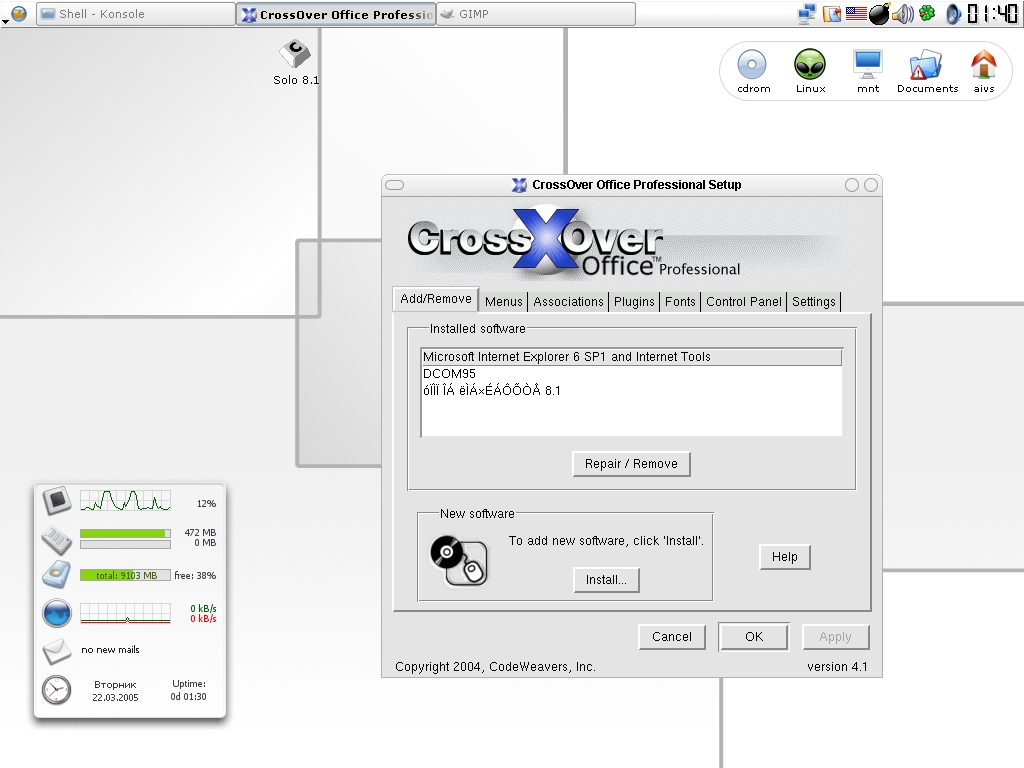Click the Repair / Remove button

pyautogui.click(x=631, y=464)
